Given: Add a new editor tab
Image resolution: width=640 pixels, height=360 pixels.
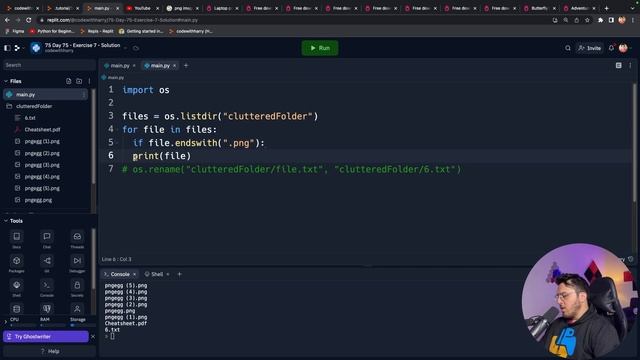Looking at the screenshot, I should pyautogui.click(x=186, y=66).
